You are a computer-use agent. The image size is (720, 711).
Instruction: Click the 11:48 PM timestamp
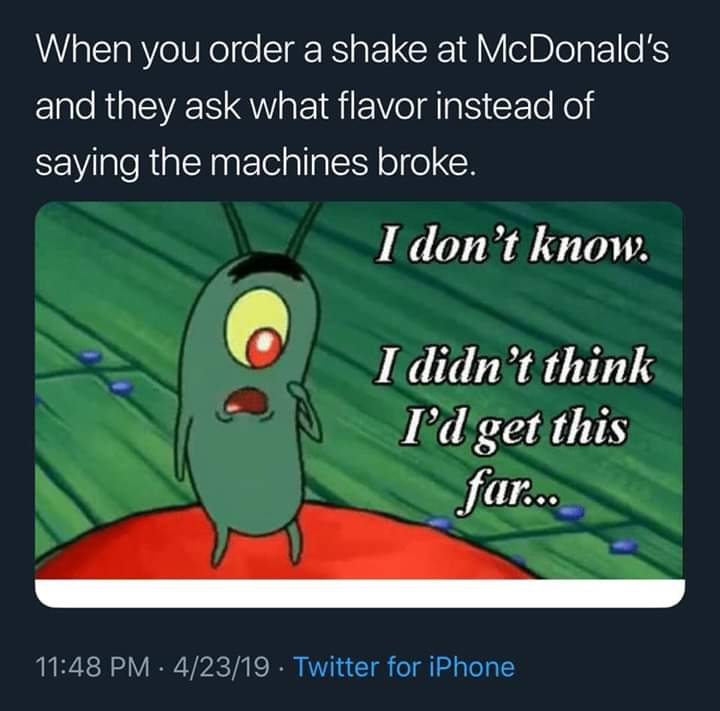click(x=92, y=667)
